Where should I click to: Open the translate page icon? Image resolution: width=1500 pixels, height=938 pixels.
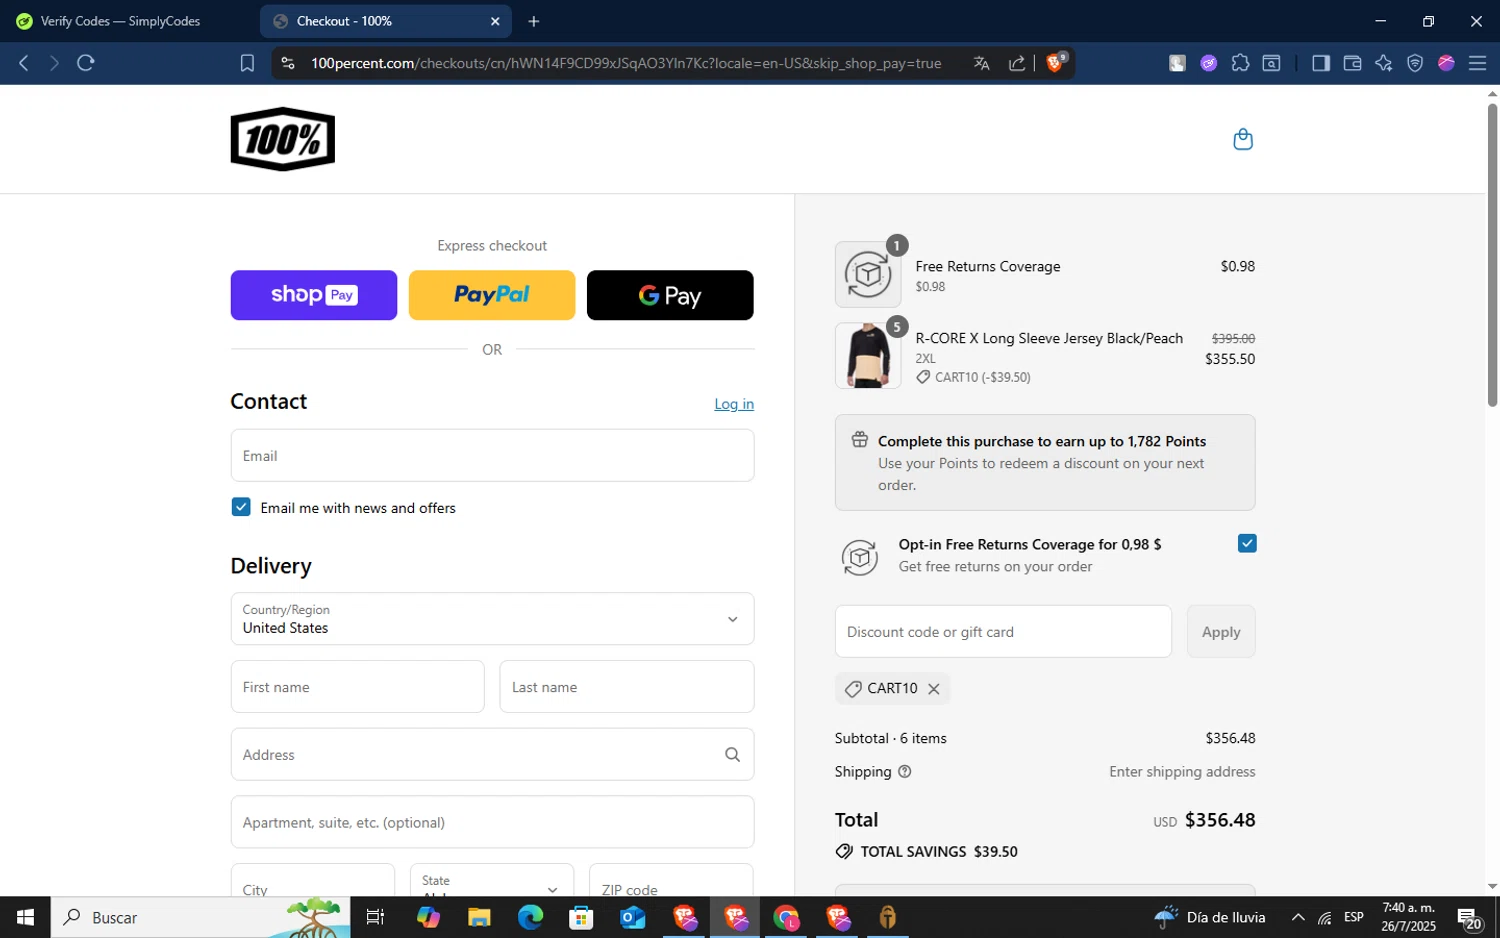(982, 63)
